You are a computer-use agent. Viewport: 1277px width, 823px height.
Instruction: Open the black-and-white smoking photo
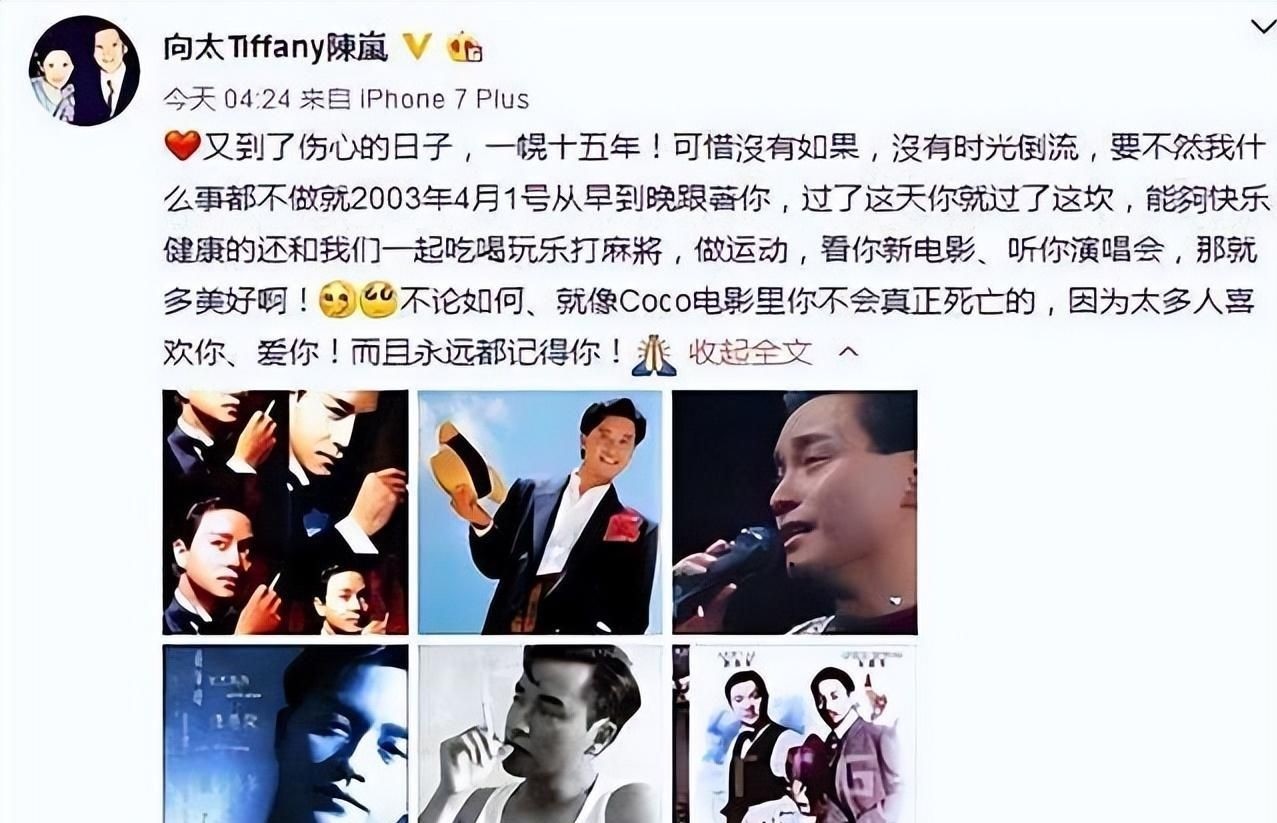pos(540,734)
